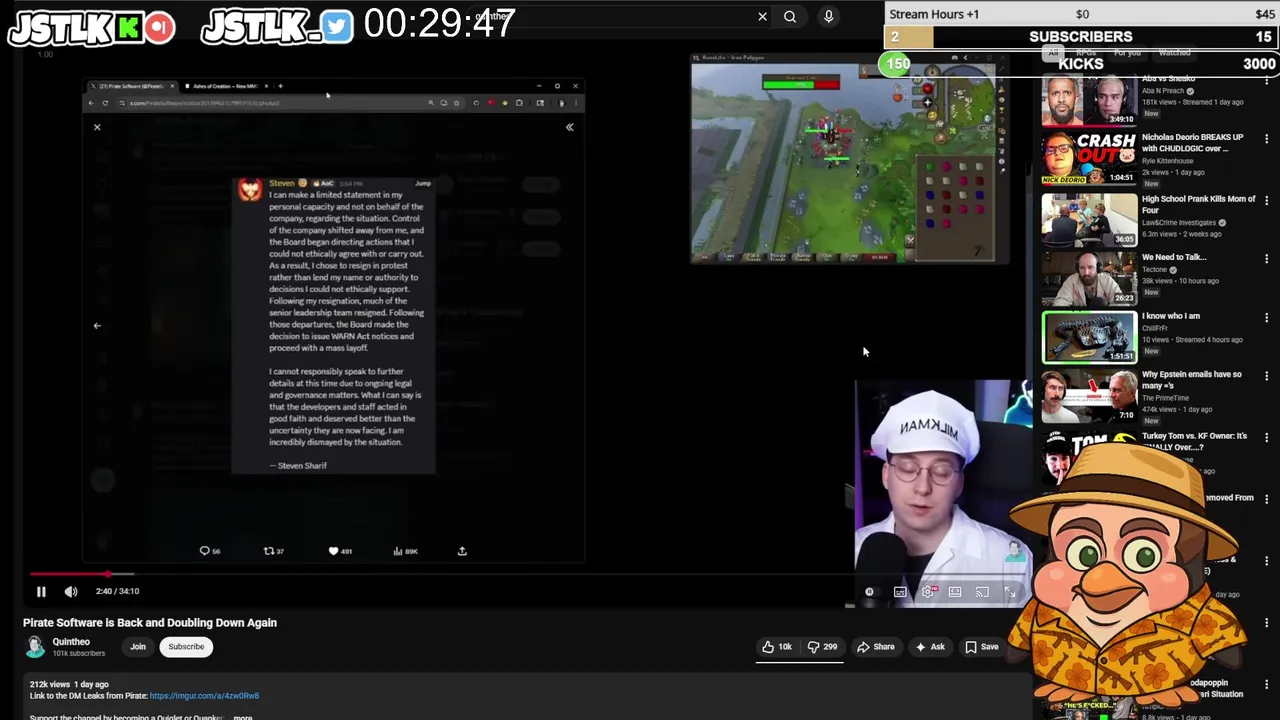Image resolution: width=1280 pixels, height=720 pixels.
Task: Click the Quintheo channel name
Action: [x=71, y=642]
